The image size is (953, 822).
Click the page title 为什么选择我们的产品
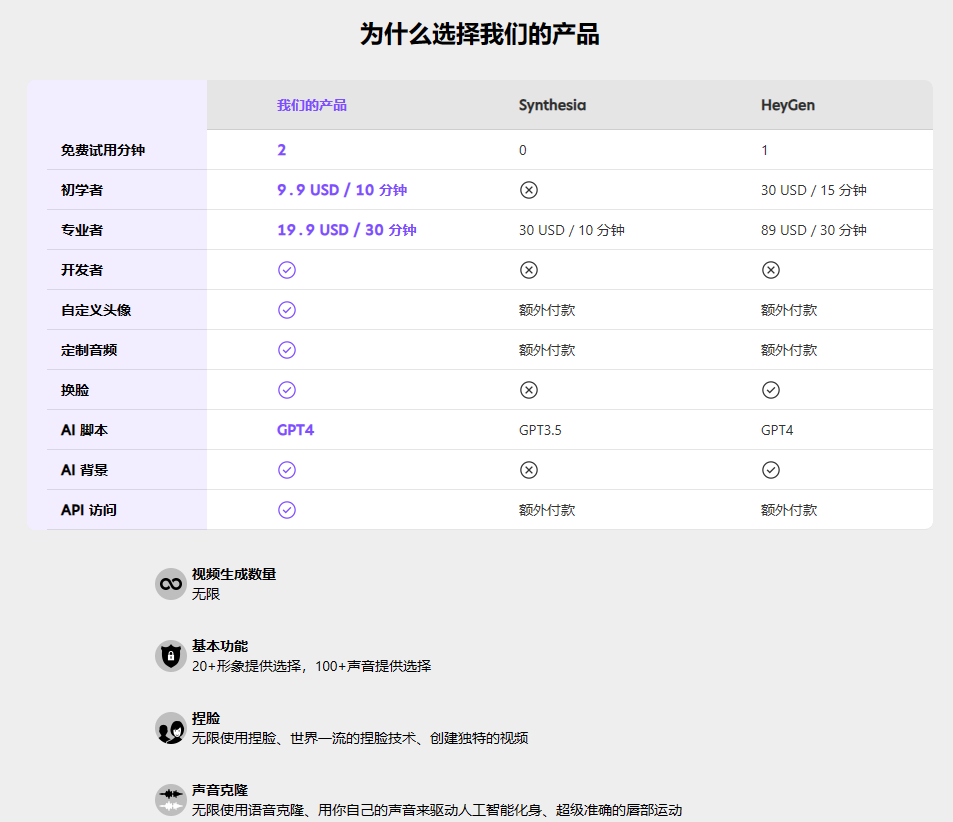tap(480, 33)
